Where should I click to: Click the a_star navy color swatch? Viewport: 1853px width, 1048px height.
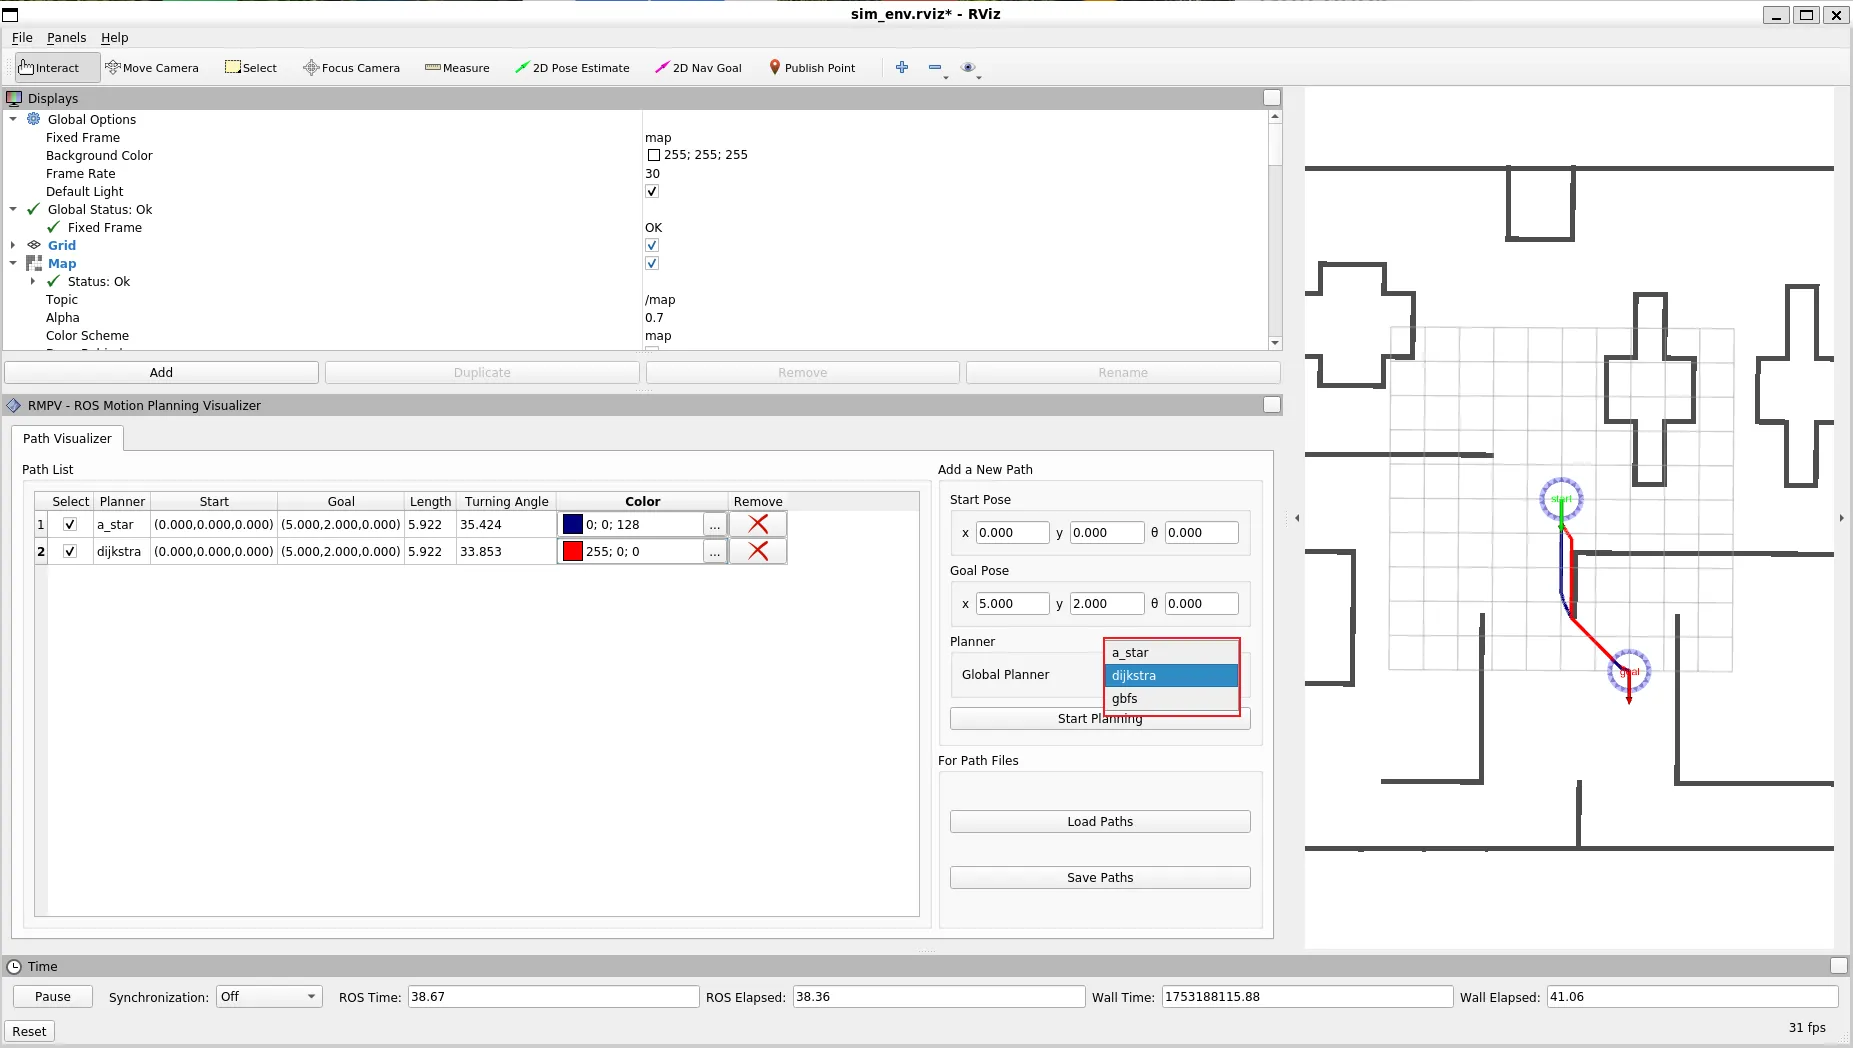(573, 524)
